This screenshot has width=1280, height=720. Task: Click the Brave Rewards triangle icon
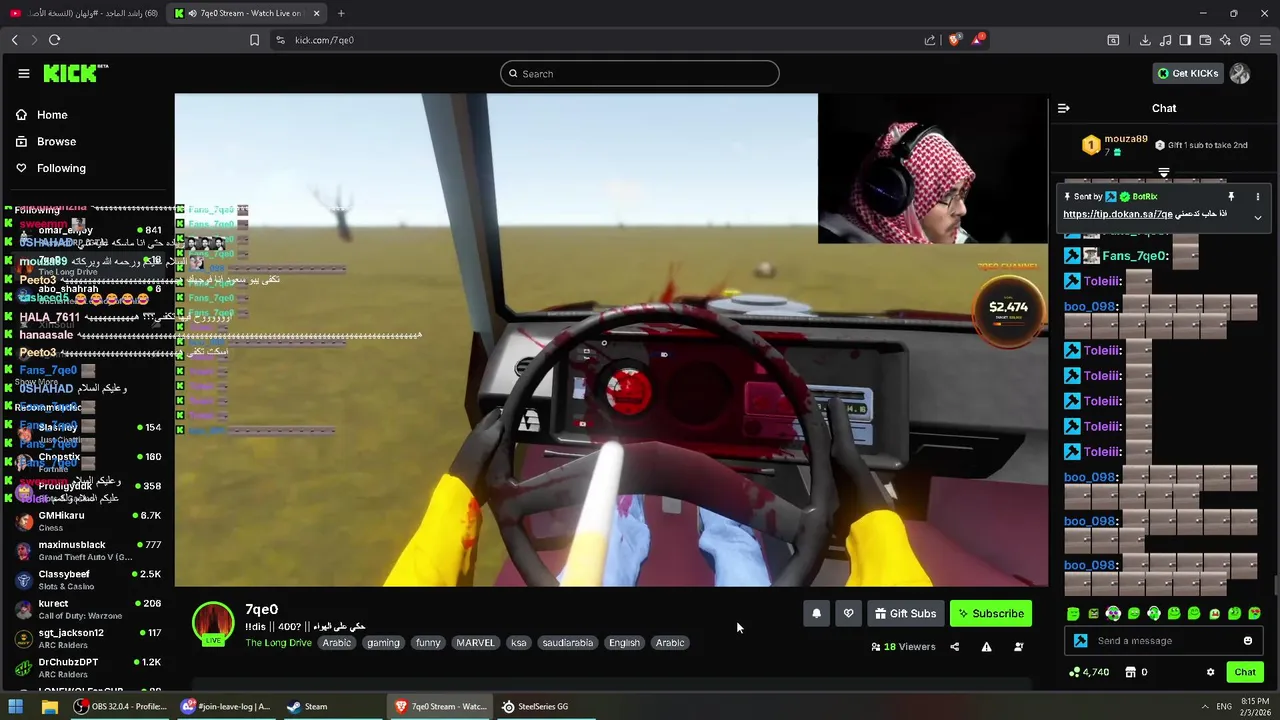click(978, 40)
